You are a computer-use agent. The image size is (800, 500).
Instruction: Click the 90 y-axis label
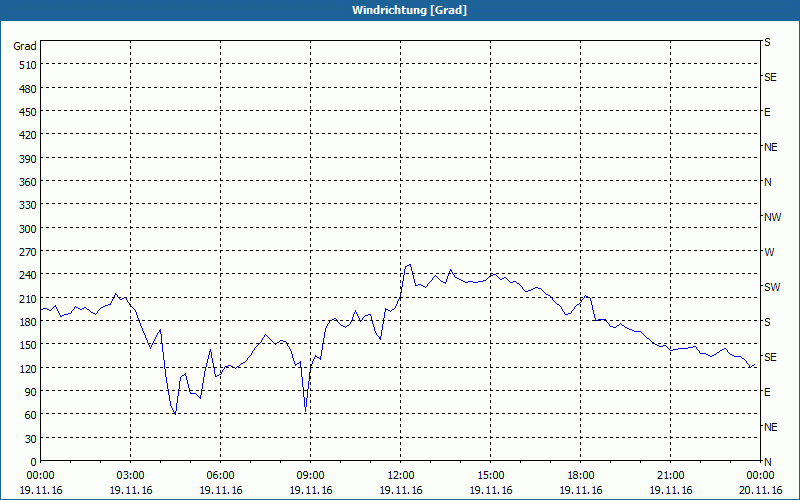31,392
